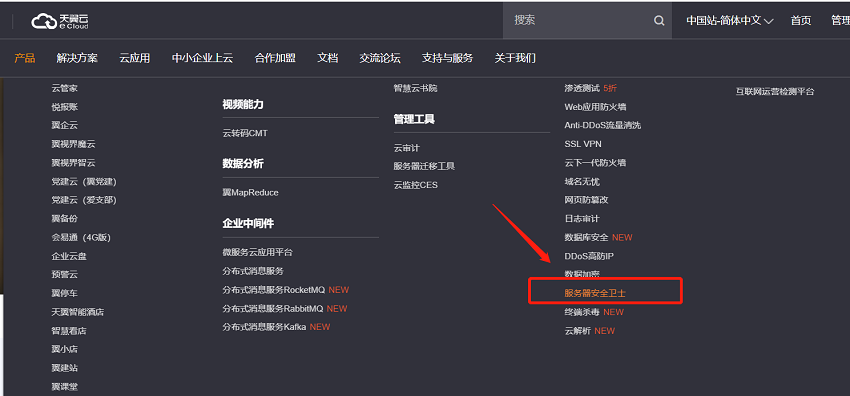850x396 pixels.
Task: Open the 关于我们 menu
Action: pos(515,58)
